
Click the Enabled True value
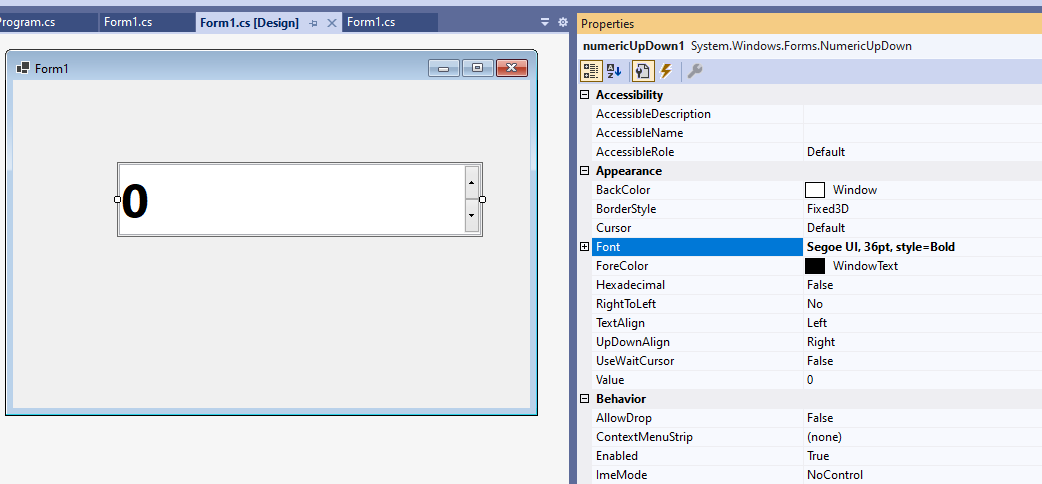coord(818,456)
